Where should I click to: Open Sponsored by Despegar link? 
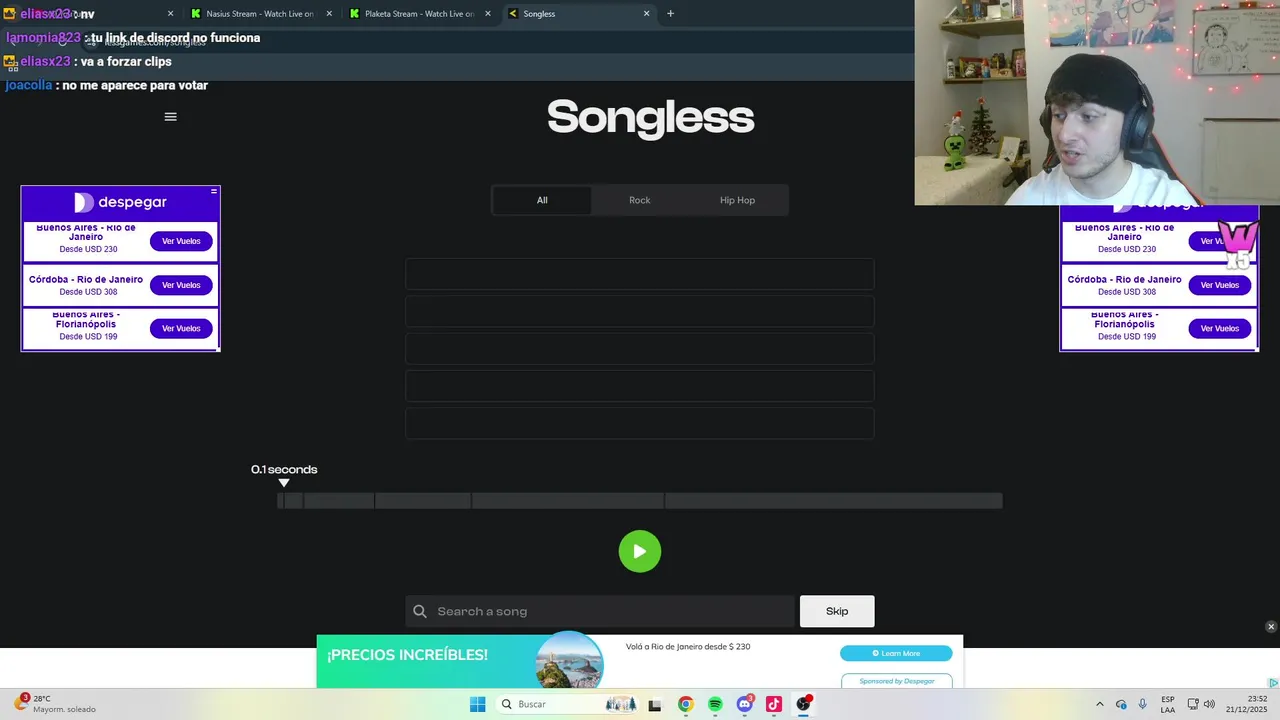click(896, 681)
